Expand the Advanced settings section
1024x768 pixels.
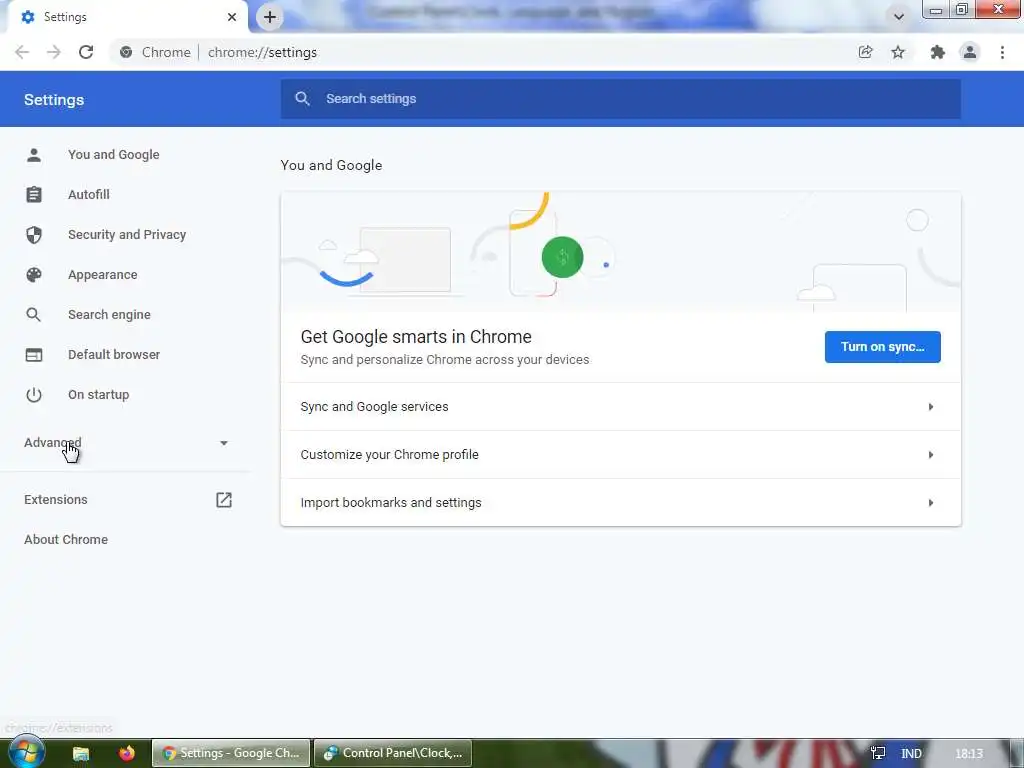(53, 442)
